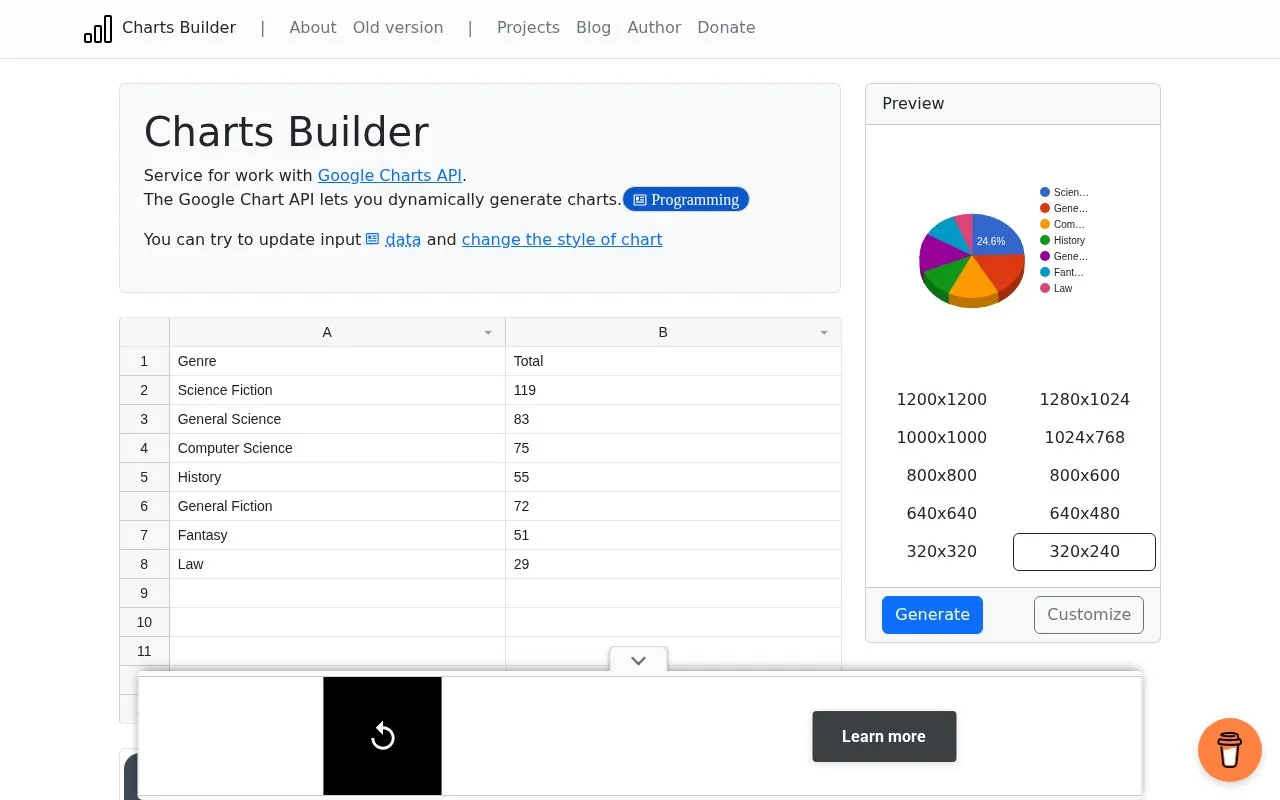
Task: Click the blue Science Fiction pie slice
Action: click(996, 236)
